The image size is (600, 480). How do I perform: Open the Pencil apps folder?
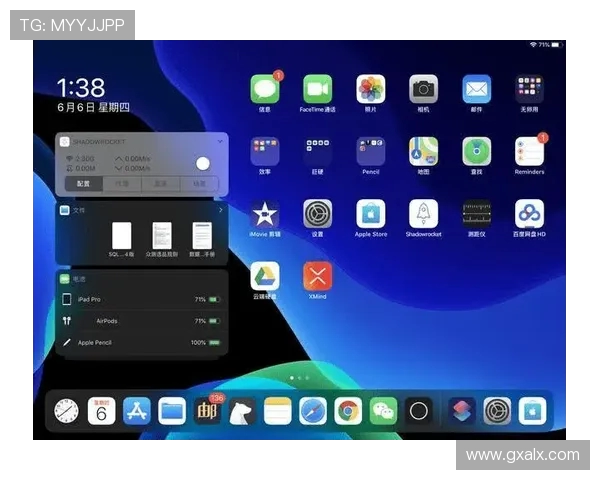(371, 151)
